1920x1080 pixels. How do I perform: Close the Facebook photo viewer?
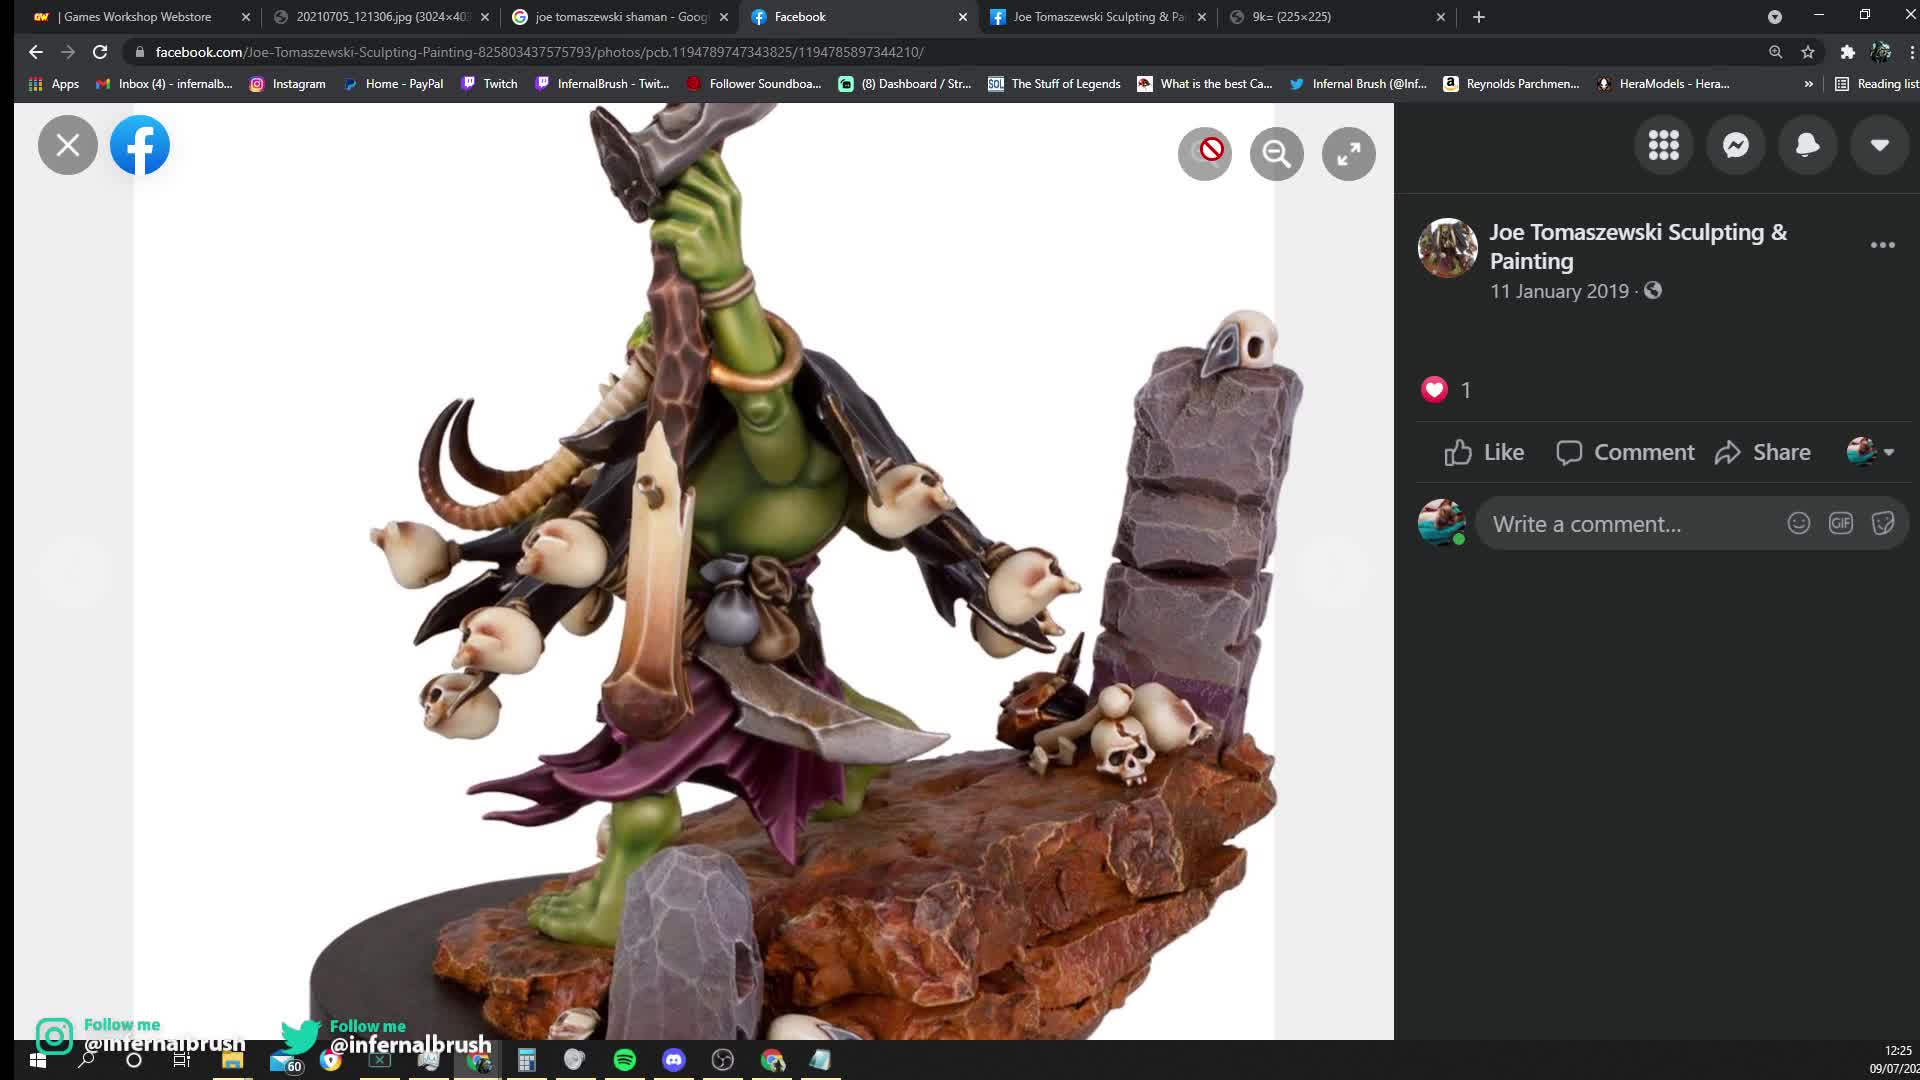68,146
